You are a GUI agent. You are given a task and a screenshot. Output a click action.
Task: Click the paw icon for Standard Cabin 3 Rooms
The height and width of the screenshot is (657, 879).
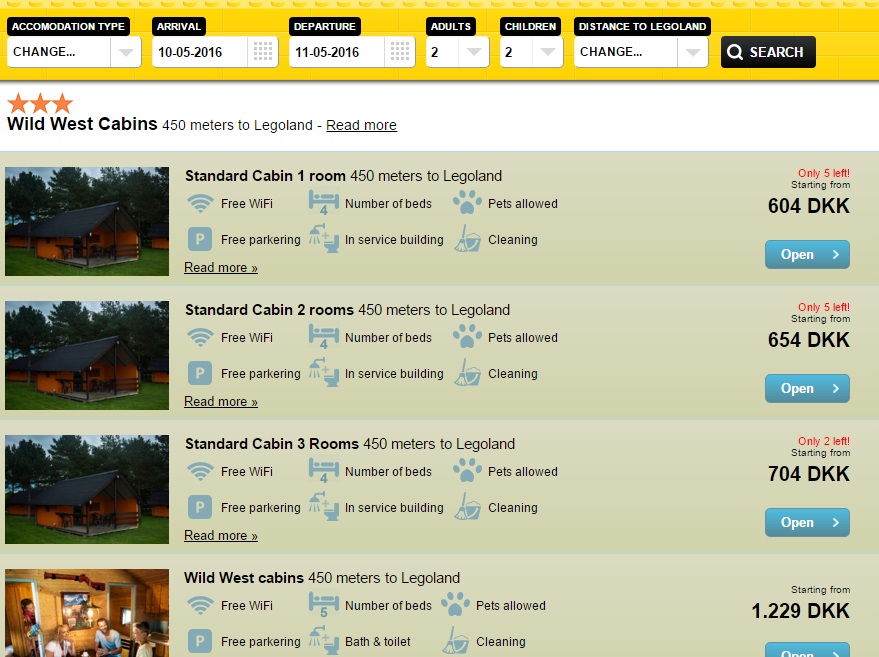click(x=467, y=470)
